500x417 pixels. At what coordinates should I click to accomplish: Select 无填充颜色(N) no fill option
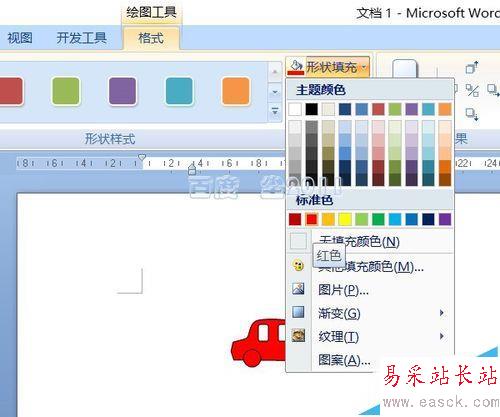pos(370,241)
